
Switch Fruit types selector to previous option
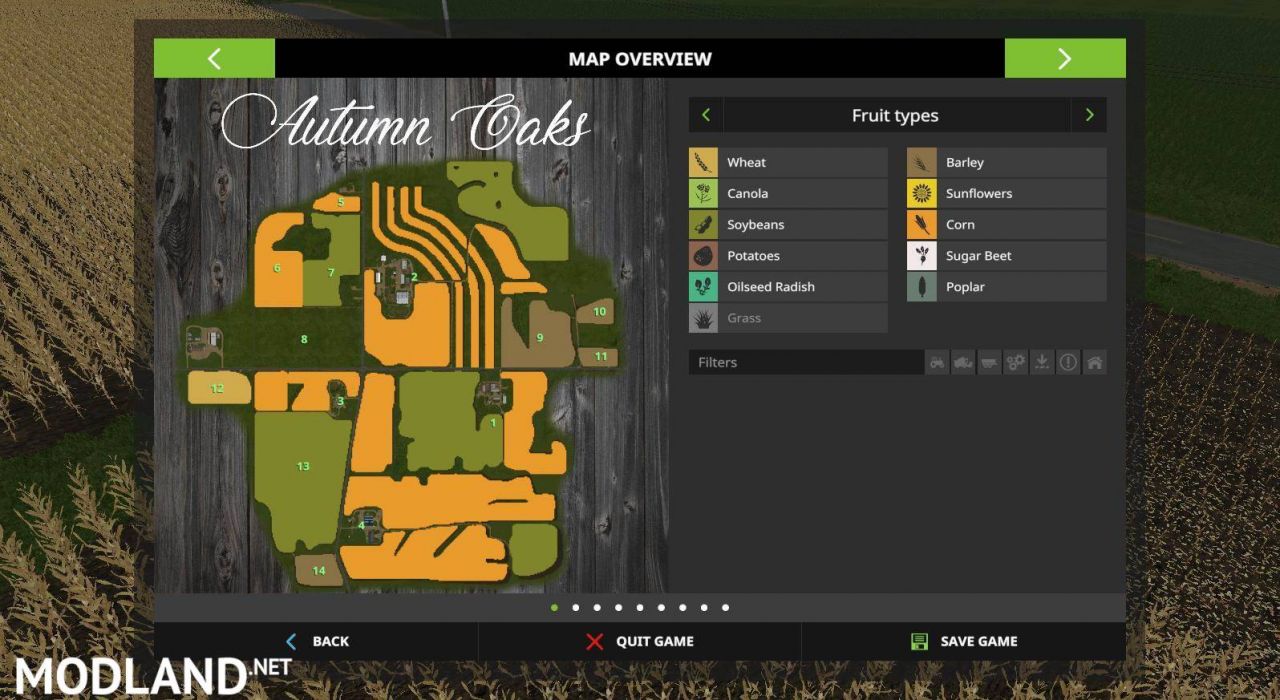706,115
